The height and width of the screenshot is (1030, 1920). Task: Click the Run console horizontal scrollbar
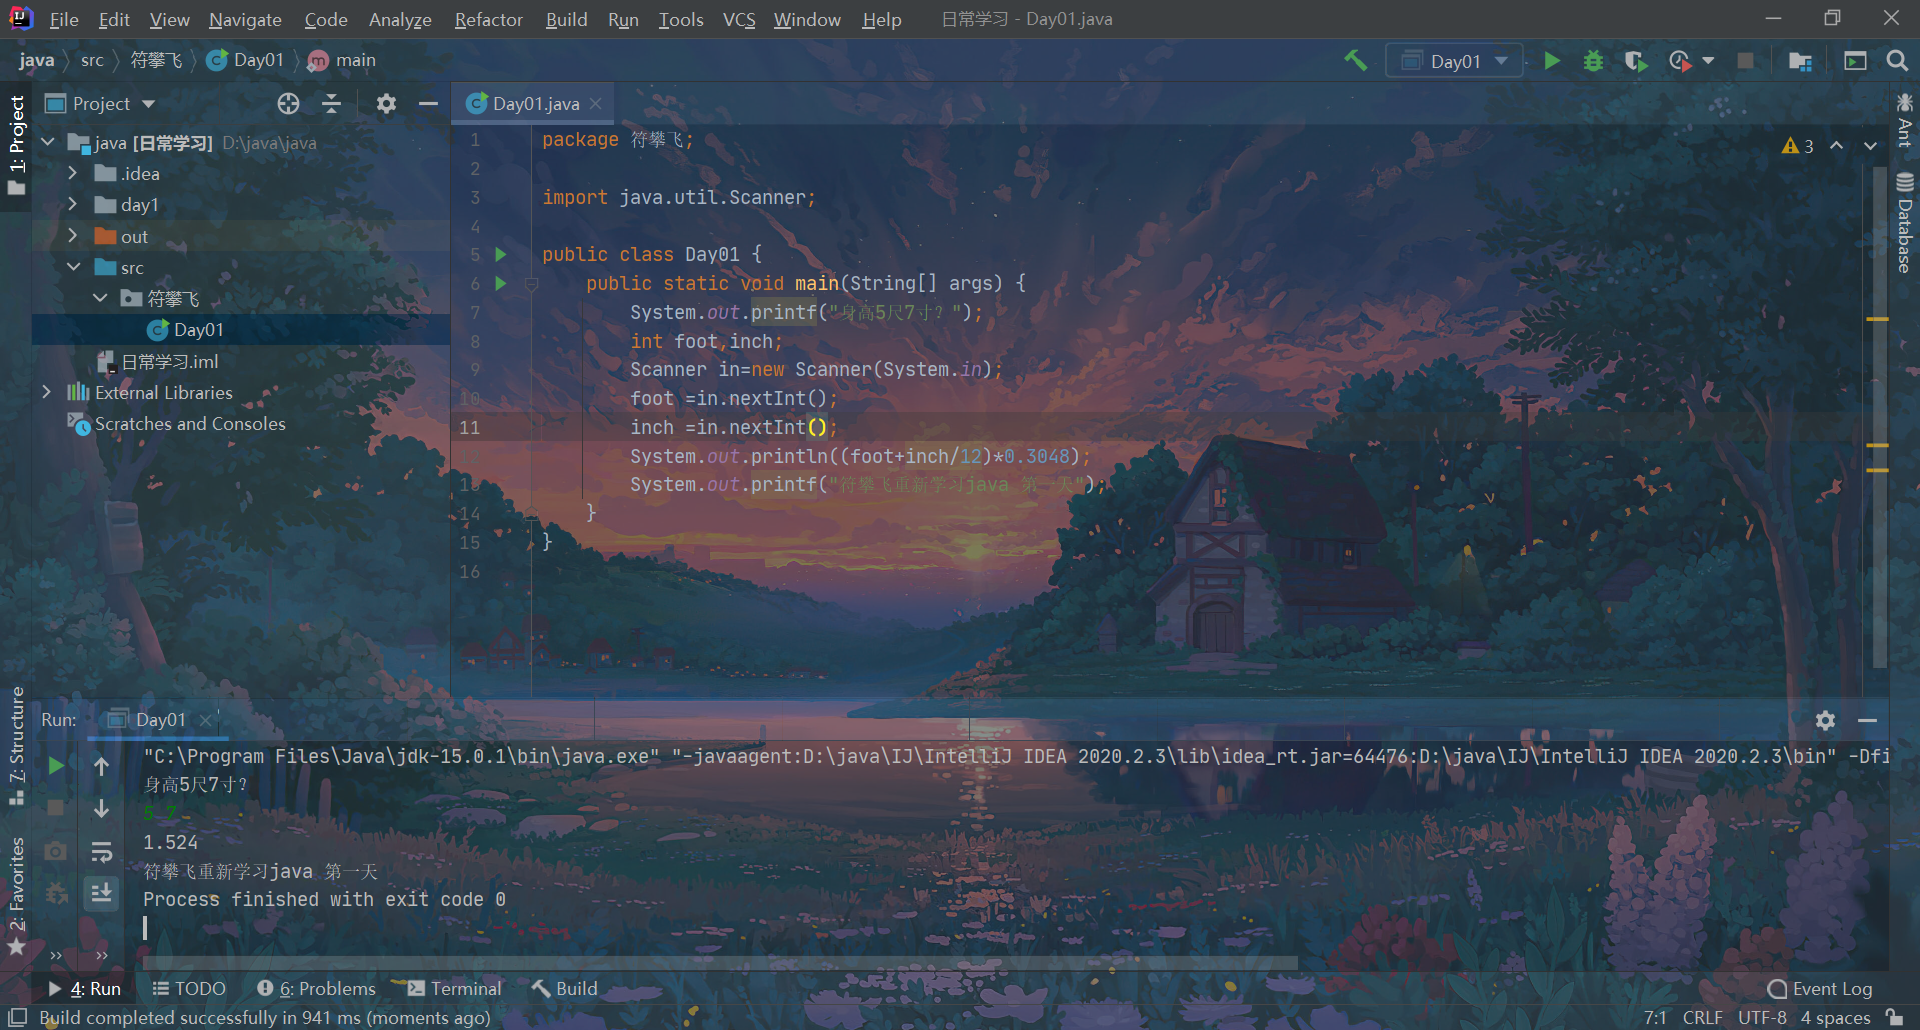pyautogui.click(x=720, y=963)
